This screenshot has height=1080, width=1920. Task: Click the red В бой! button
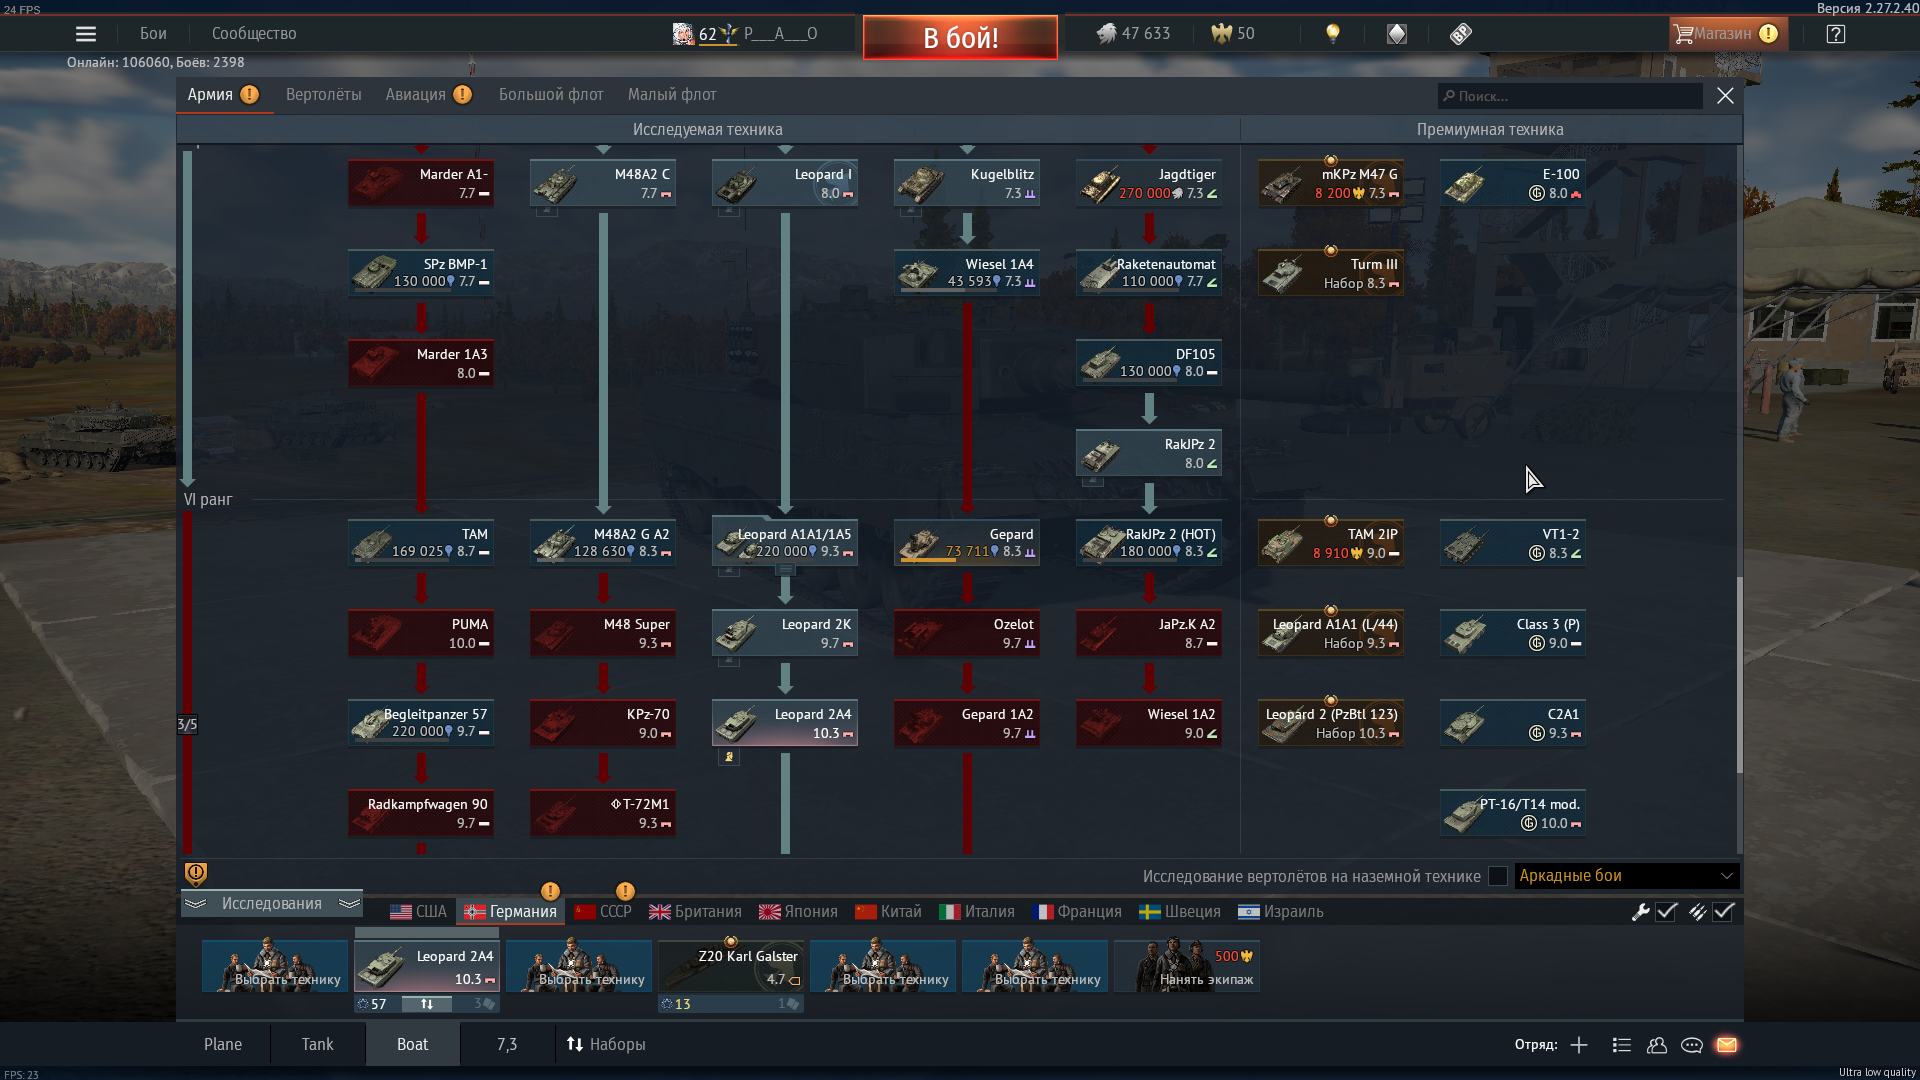pyautogui.click(x=960, y=38)
